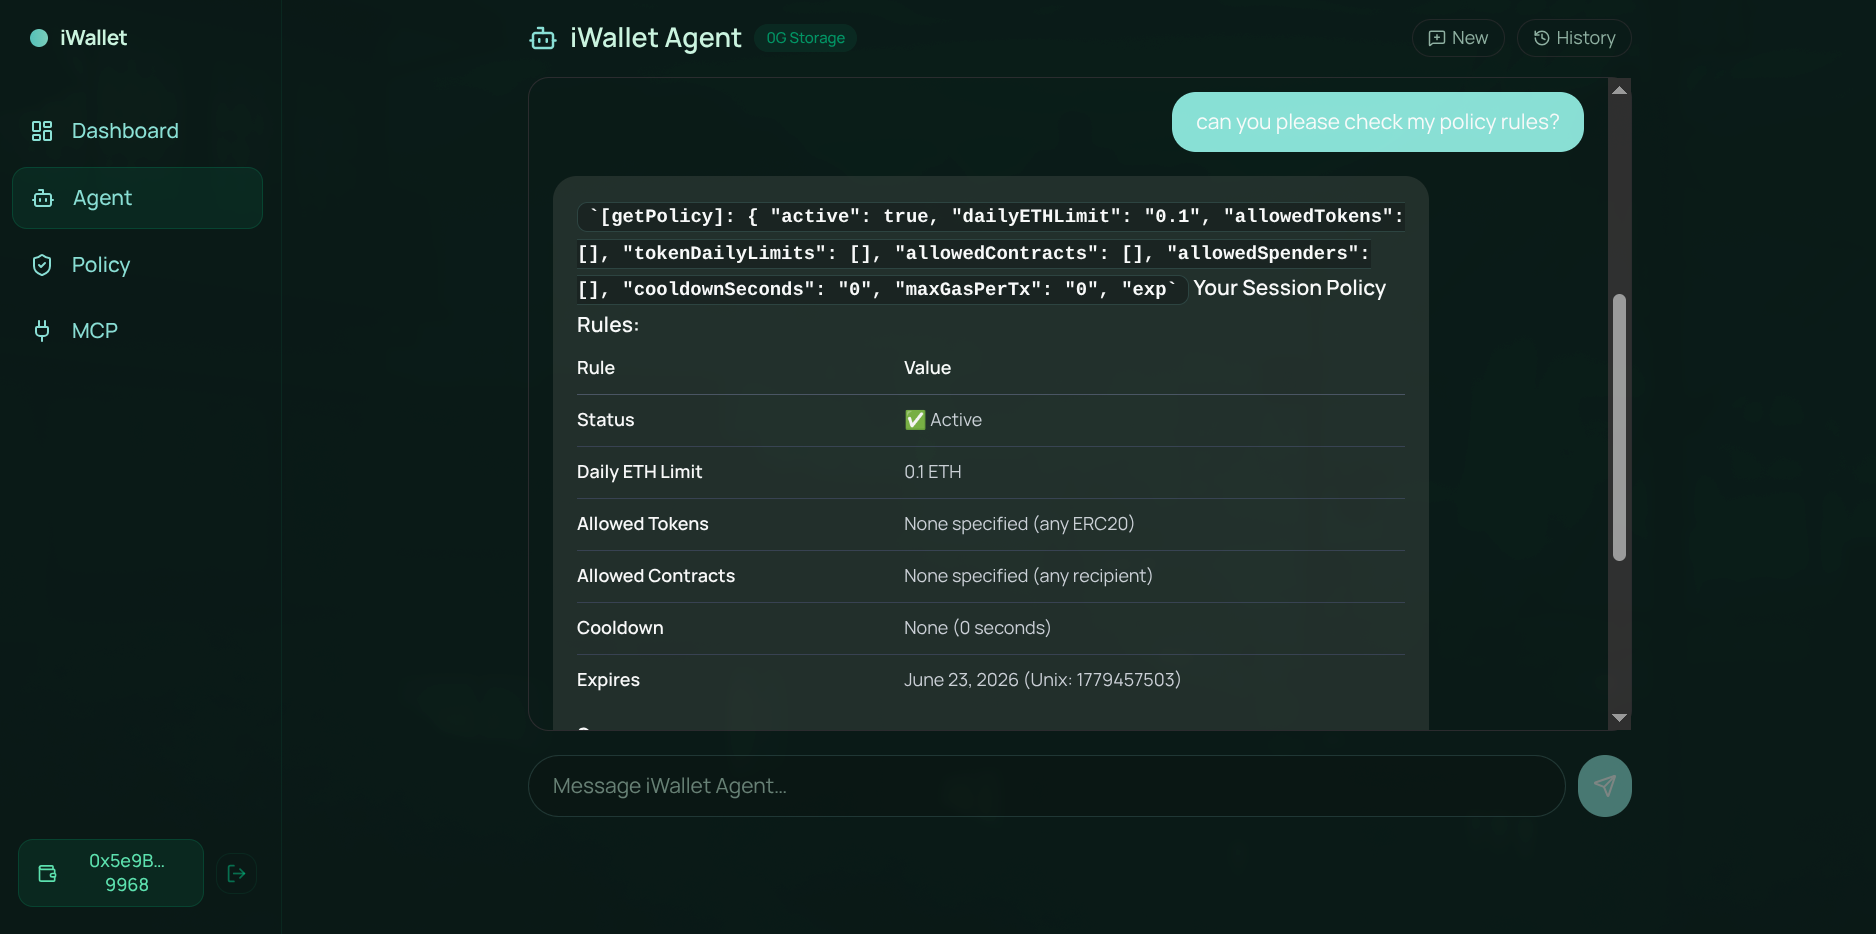Click the chat scrollbar up arrow
Viewport: 1876px width, 934px height.
click(1620, 90)
